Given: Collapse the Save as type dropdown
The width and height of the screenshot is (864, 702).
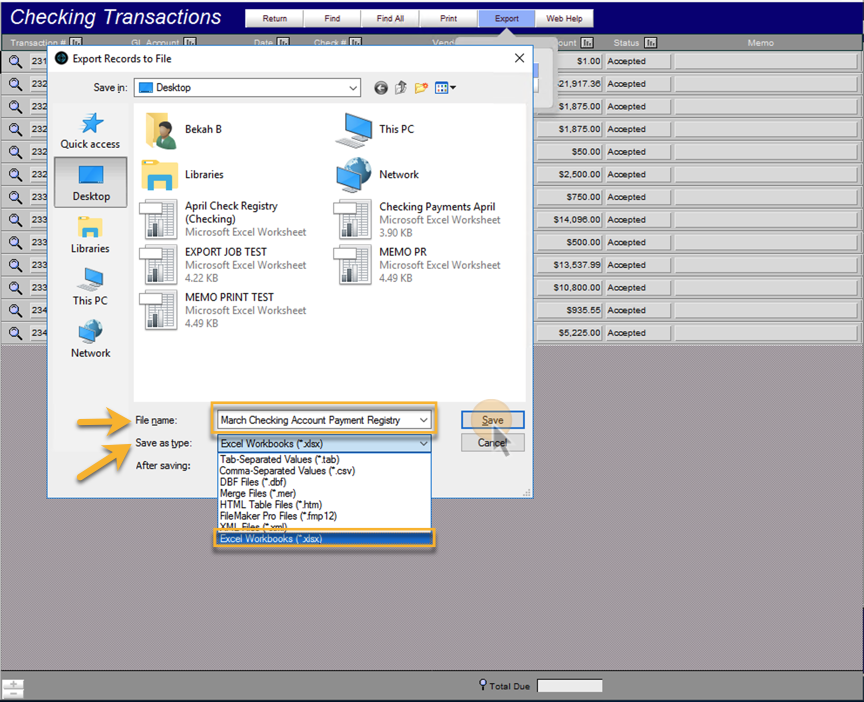Looking at the screenshot, I should tap(423, 444).
